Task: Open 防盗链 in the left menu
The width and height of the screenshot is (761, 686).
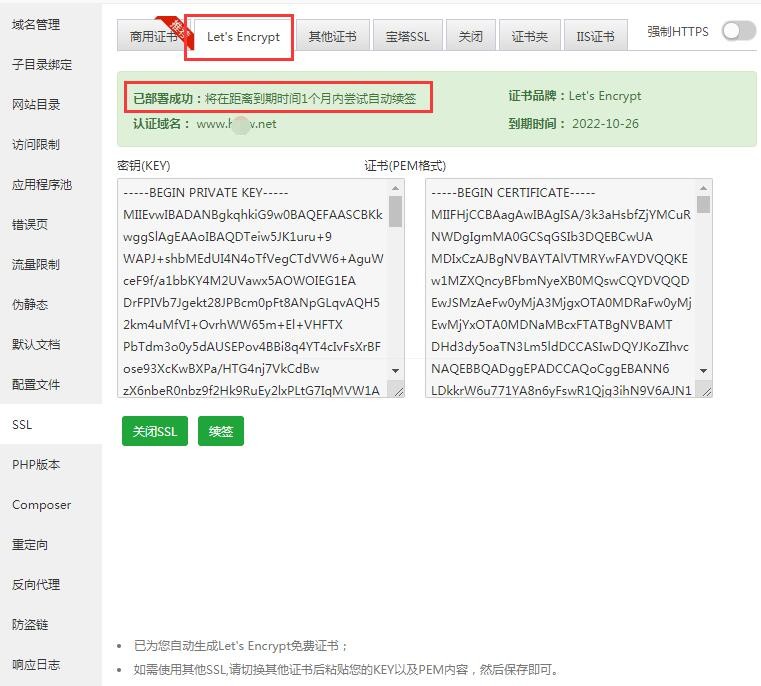Action: (x=30, y=624)
